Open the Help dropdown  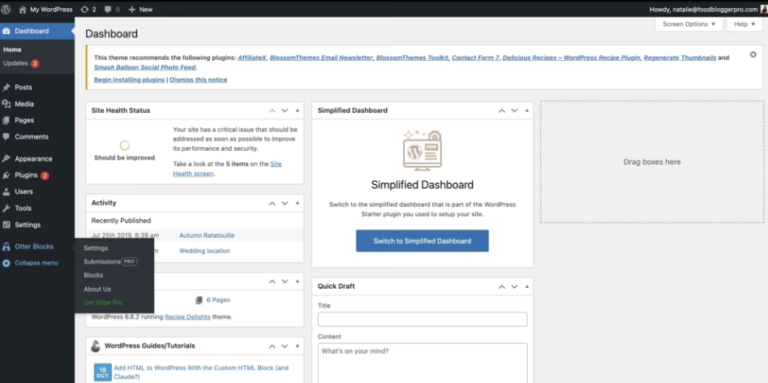tap(744, 24)
